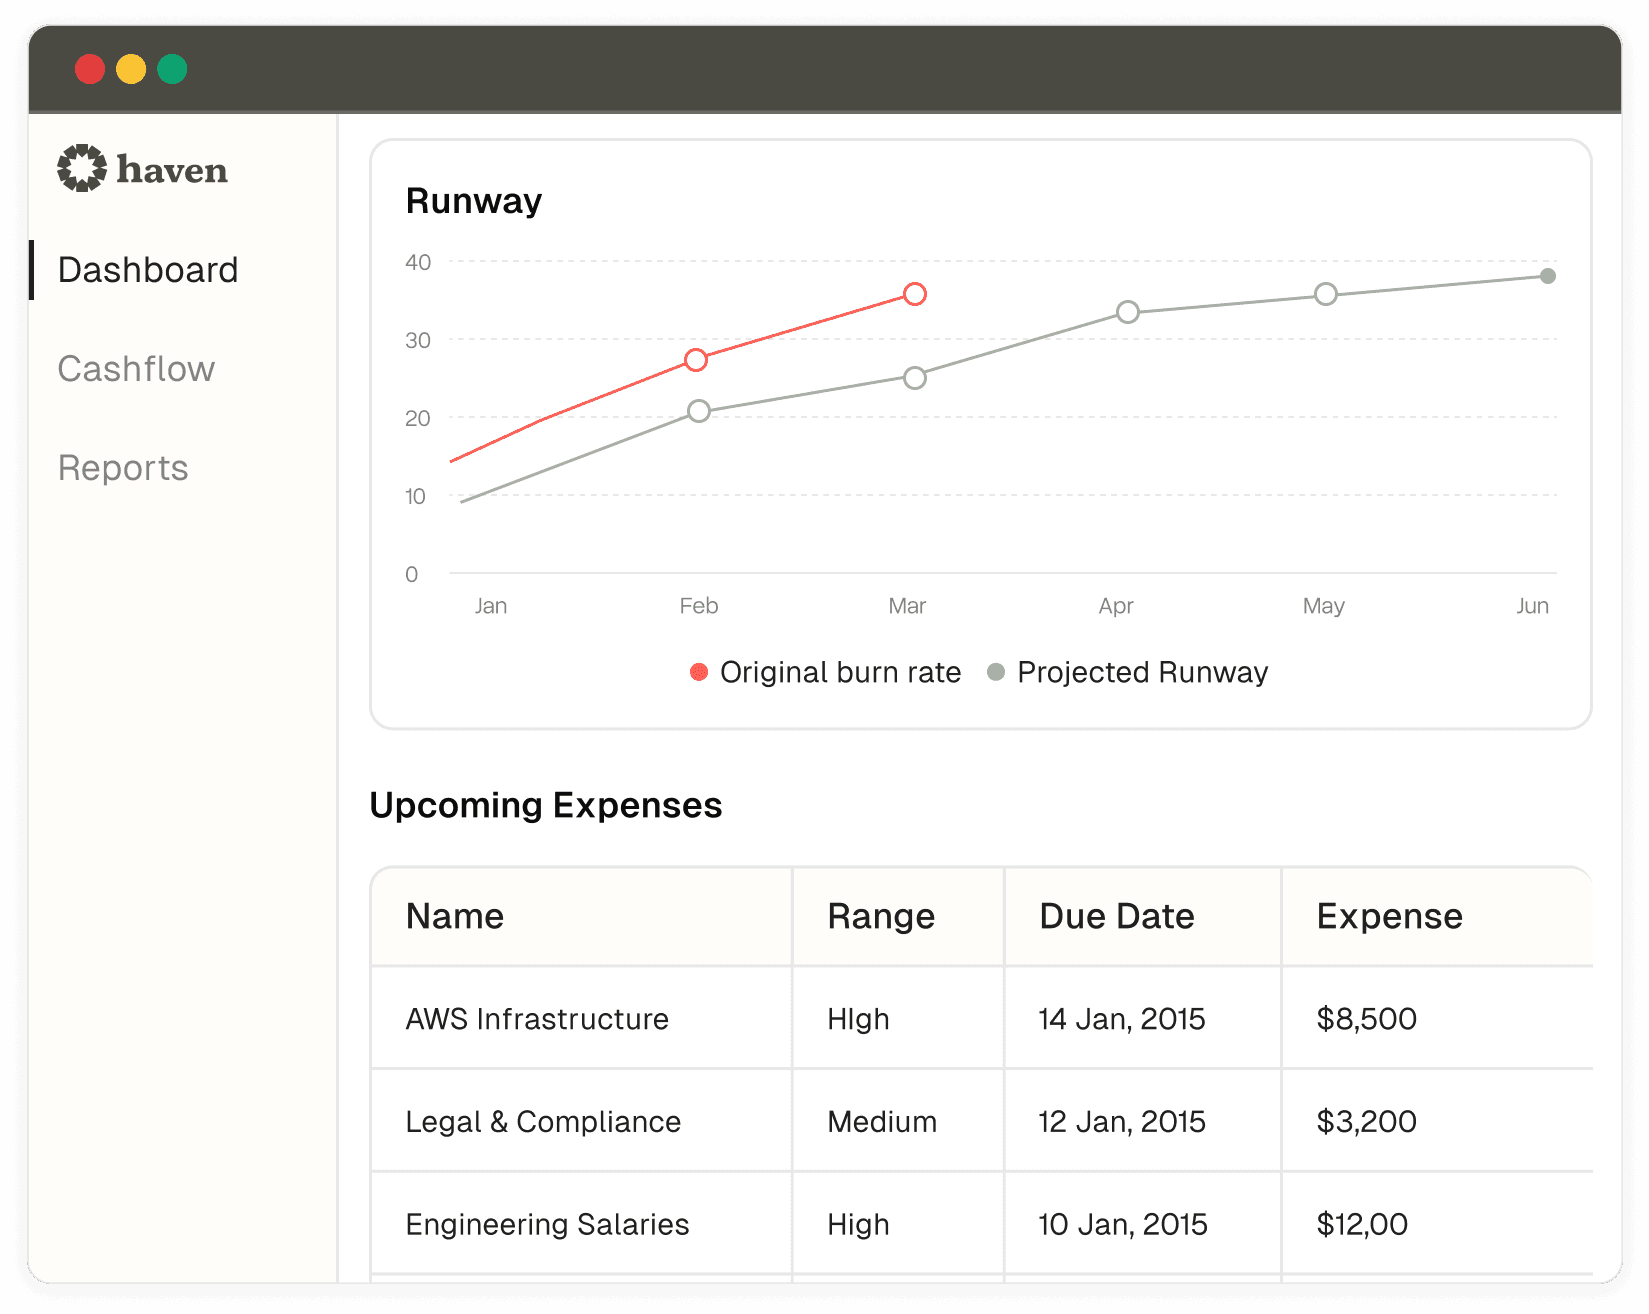Sort table by Expense column header
Screen dimensions: 1649x1314
coord(1389,916)
